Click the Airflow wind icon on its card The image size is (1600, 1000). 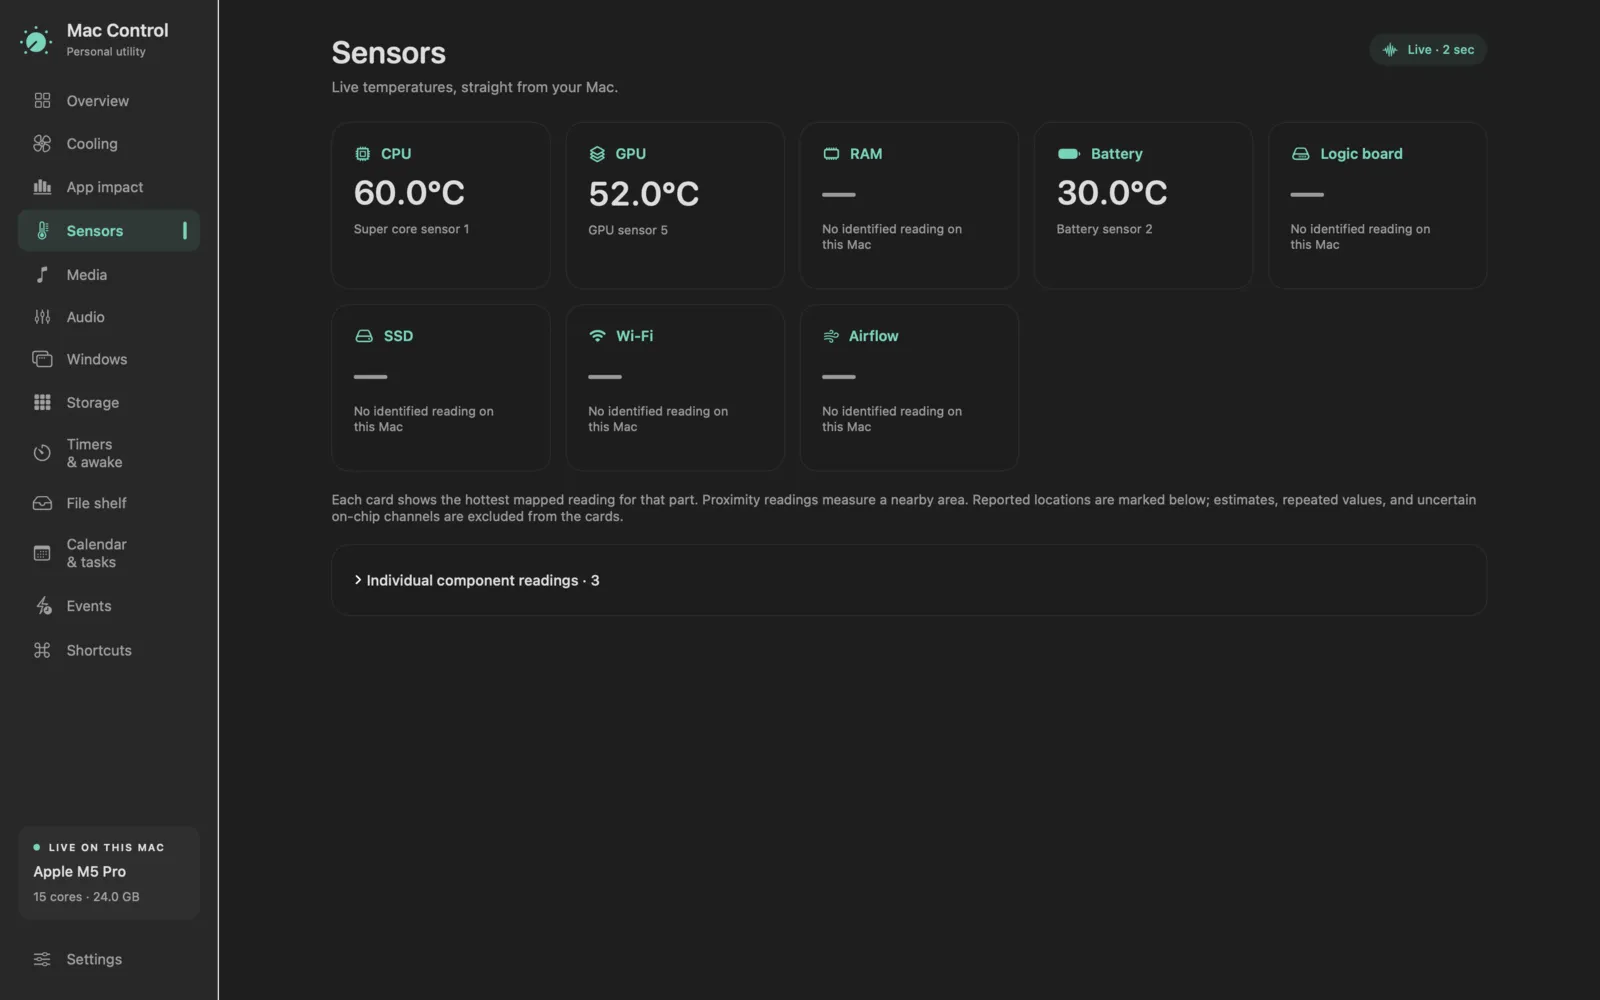pos(831,336)
